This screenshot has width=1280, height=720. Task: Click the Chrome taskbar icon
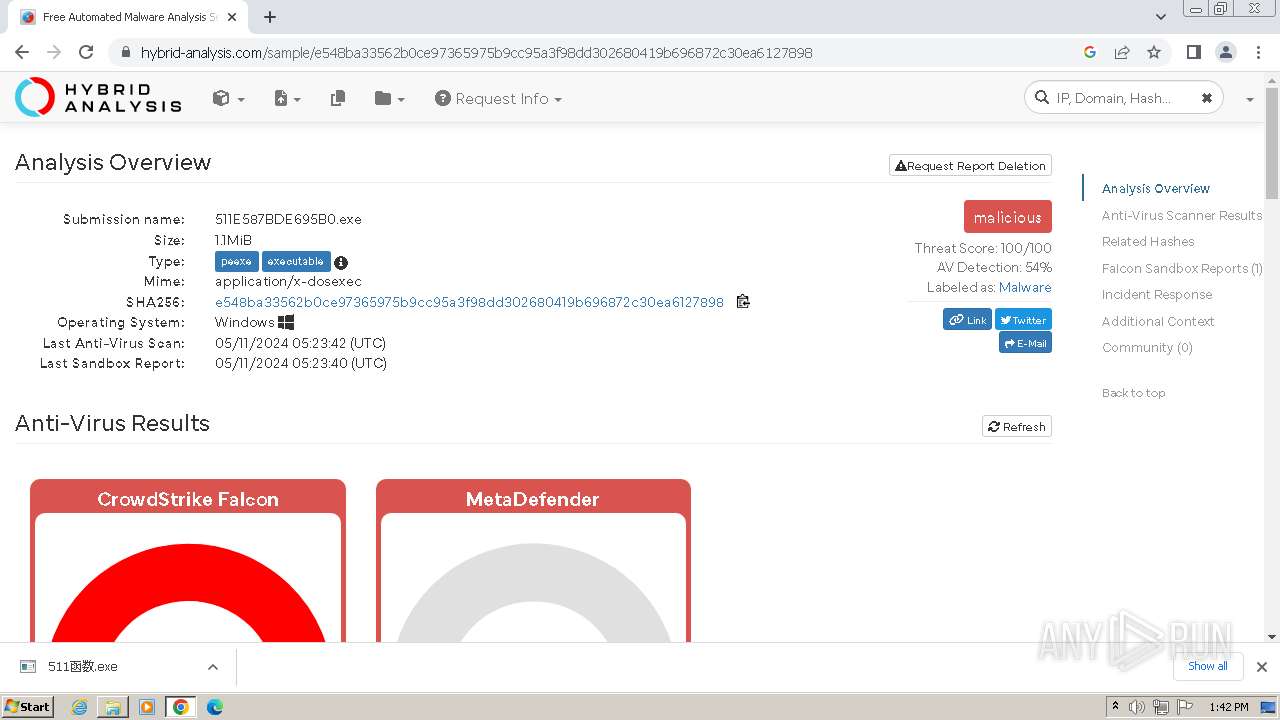181,707
